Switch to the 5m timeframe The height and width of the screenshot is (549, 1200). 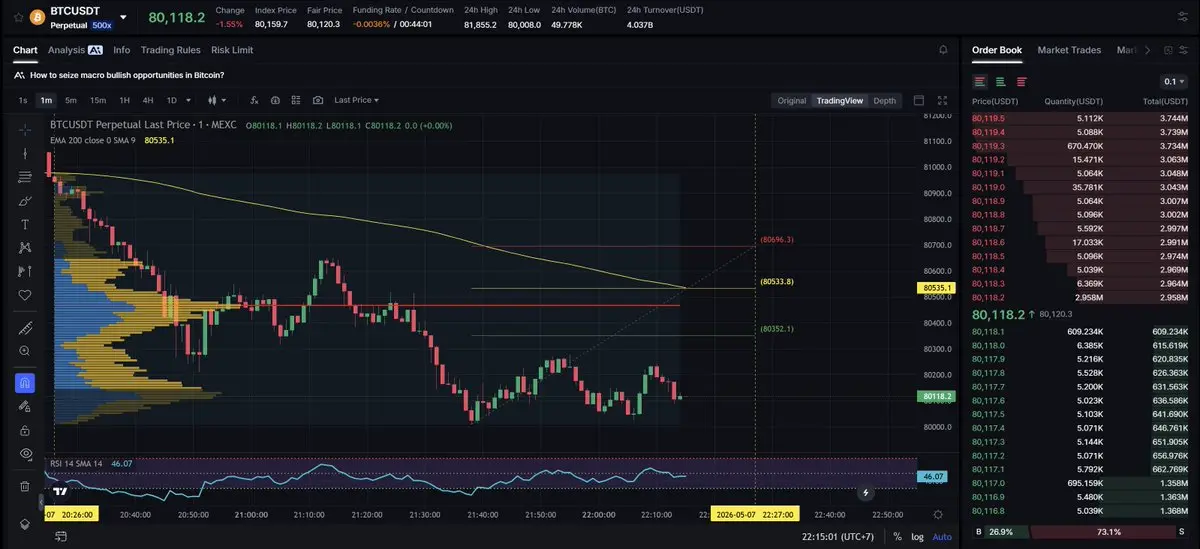pyautogui.click(x=71, y=100)
